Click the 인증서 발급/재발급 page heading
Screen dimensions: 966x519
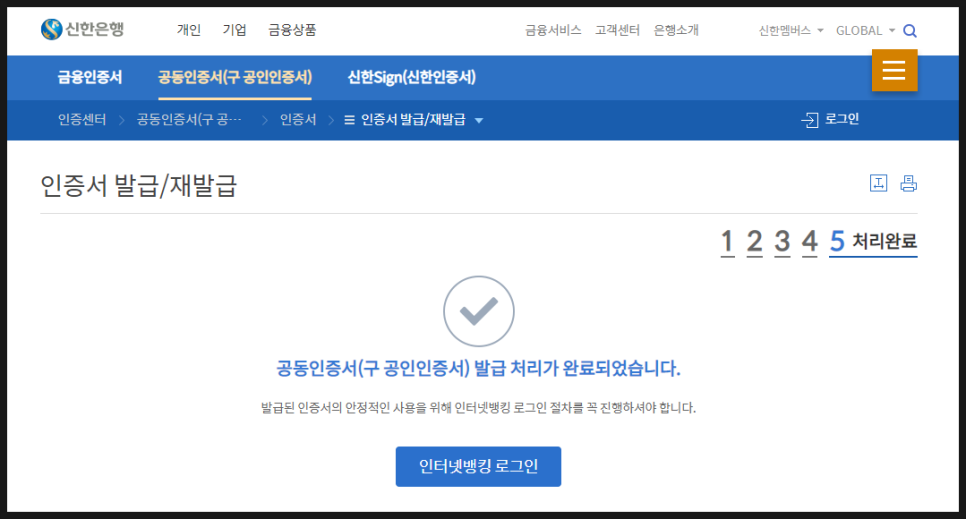139,186
